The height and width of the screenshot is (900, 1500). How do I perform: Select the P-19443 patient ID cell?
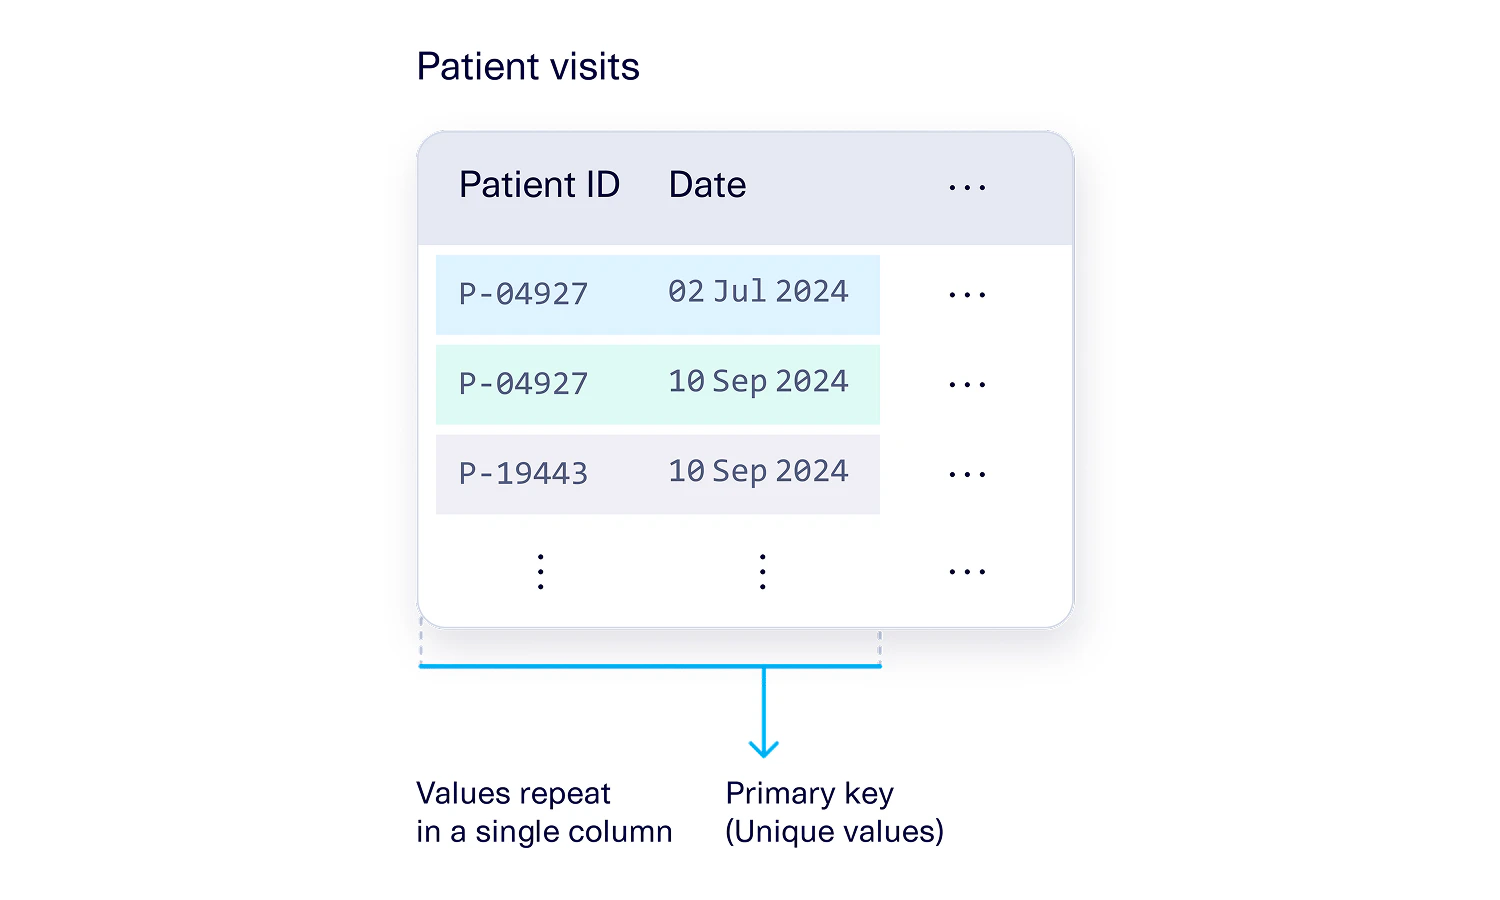(x=523, y=474)
